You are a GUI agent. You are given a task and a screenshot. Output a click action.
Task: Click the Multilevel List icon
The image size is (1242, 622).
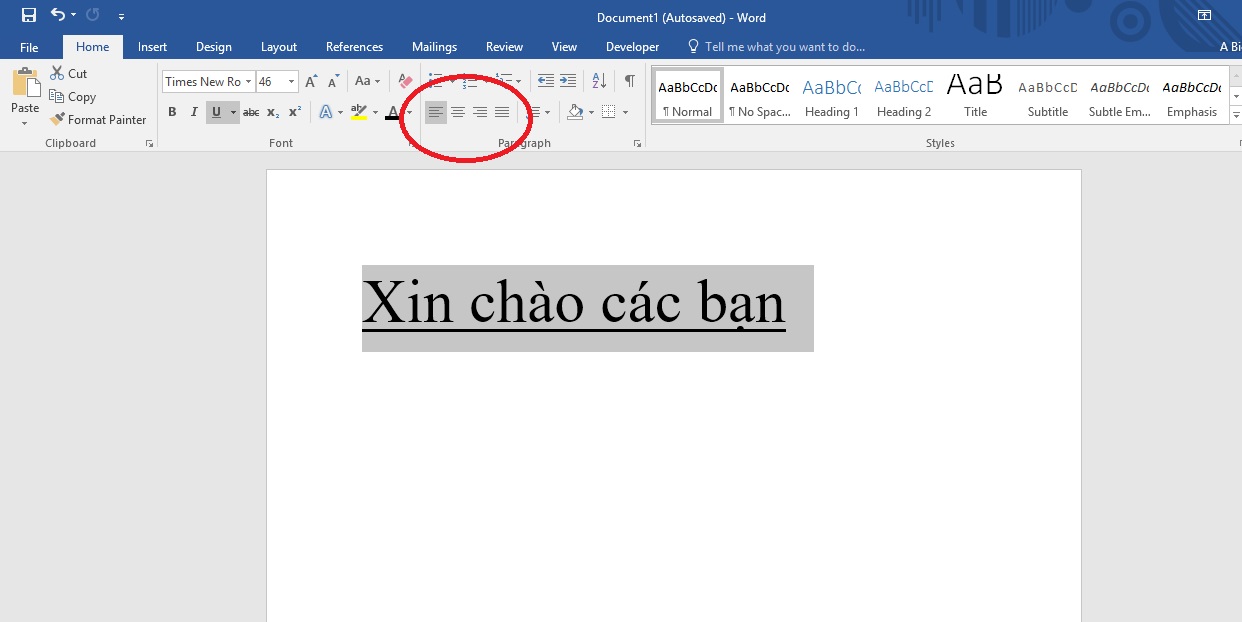pyautogui.click(x=504, y=81)
